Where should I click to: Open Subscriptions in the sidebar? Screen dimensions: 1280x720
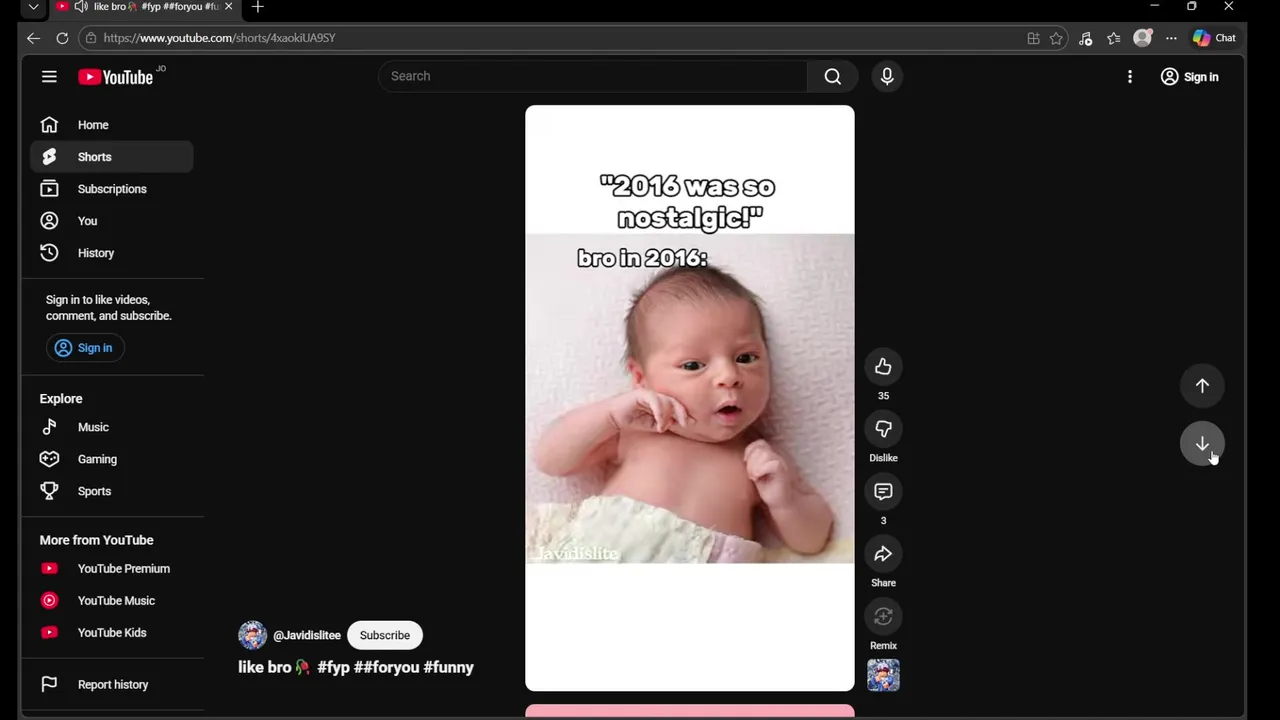111,189
